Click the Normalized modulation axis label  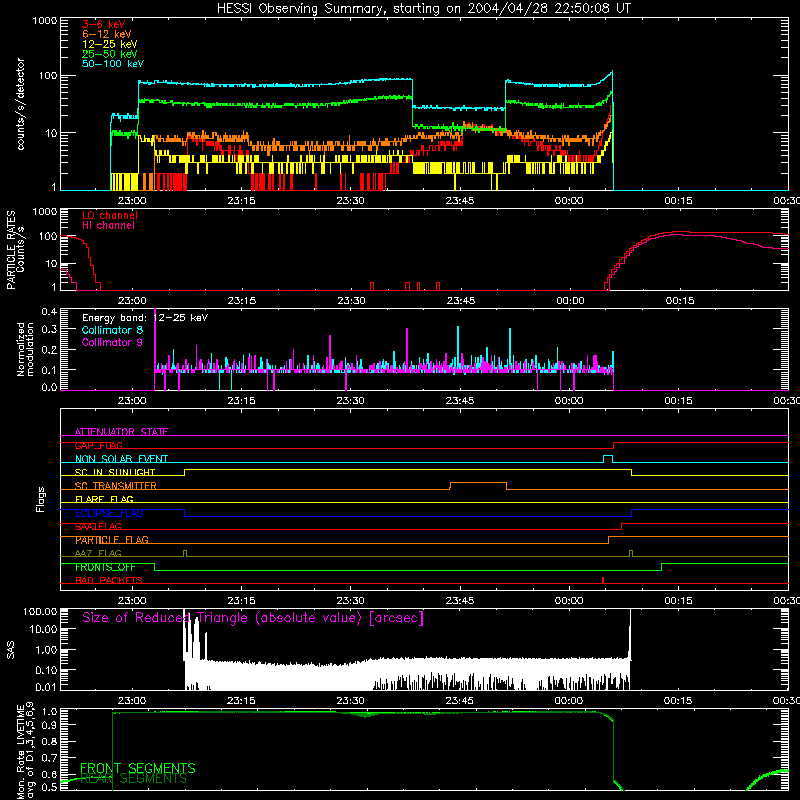(26, 349)
